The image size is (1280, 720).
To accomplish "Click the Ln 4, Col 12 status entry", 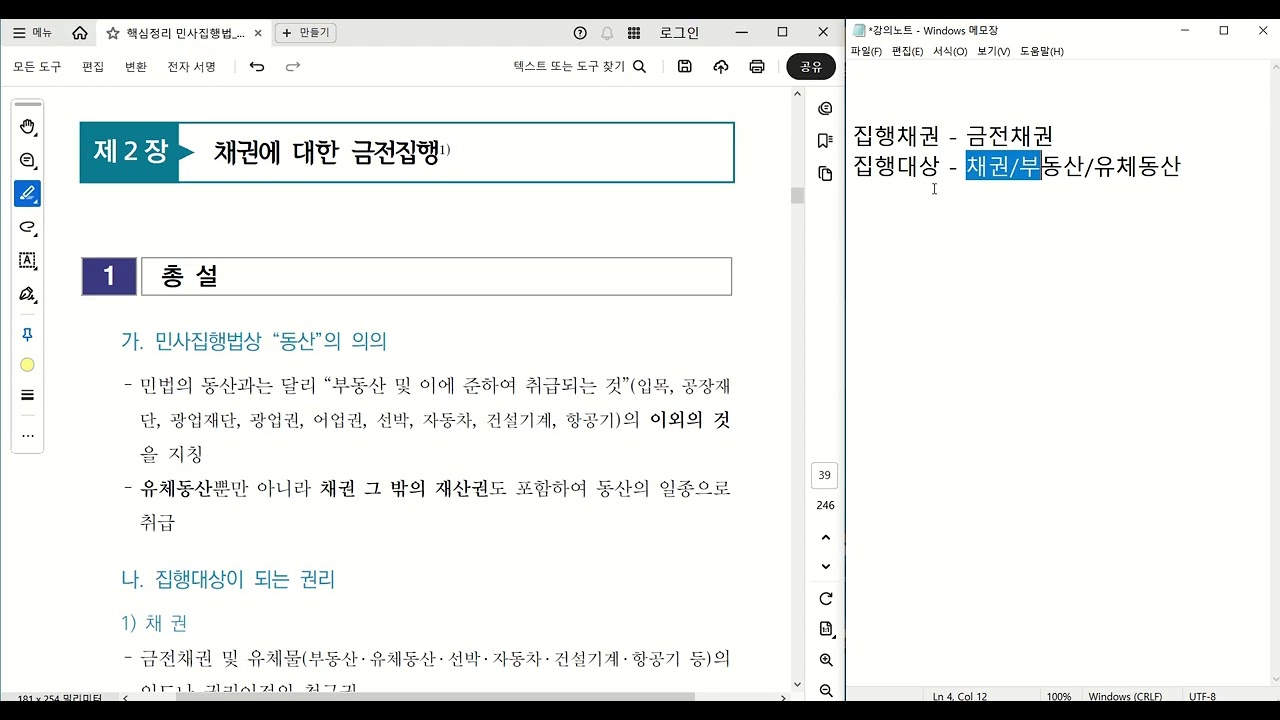I will (960, 696).
